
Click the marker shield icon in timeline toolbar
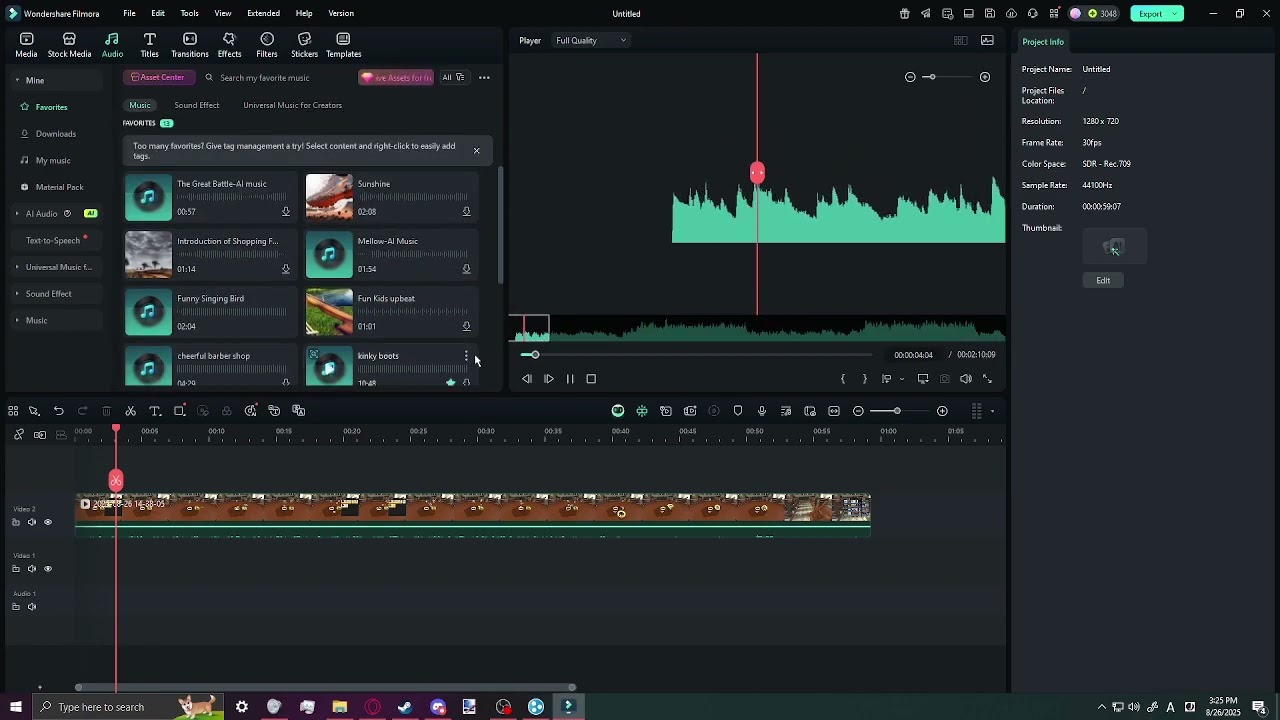tap(738, 411)
